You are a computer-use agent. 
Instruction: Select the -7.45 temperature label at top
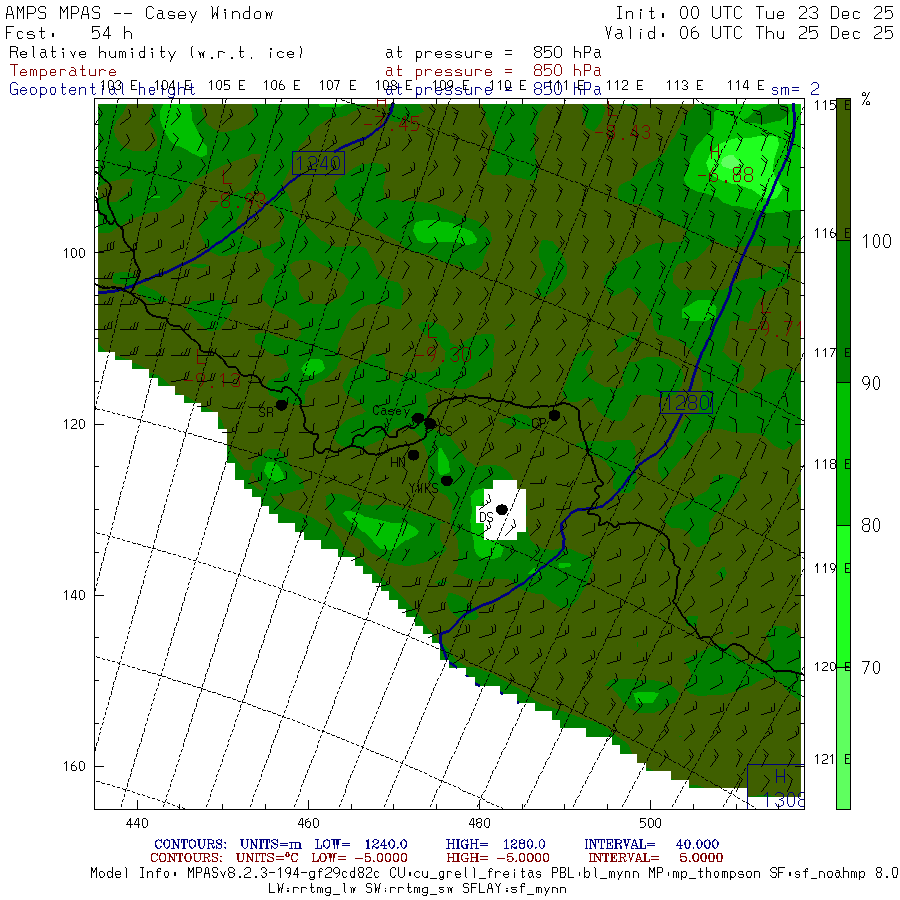point(392,124)
